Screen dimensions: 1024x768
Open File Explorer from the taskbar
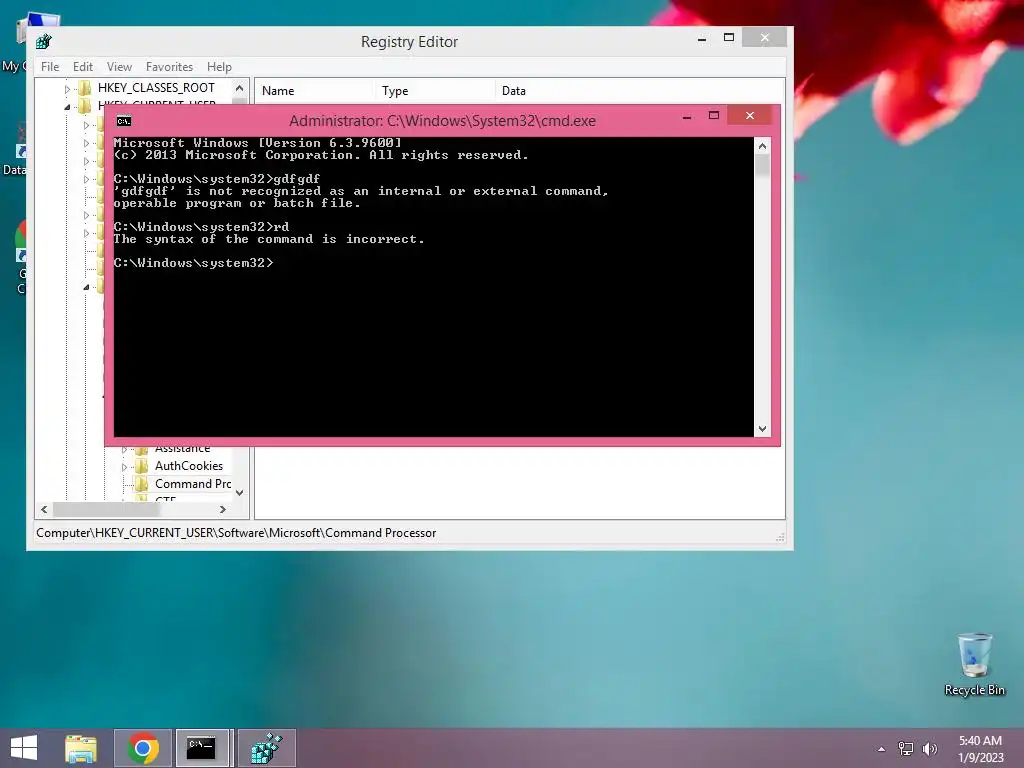(x=81, y=748)
